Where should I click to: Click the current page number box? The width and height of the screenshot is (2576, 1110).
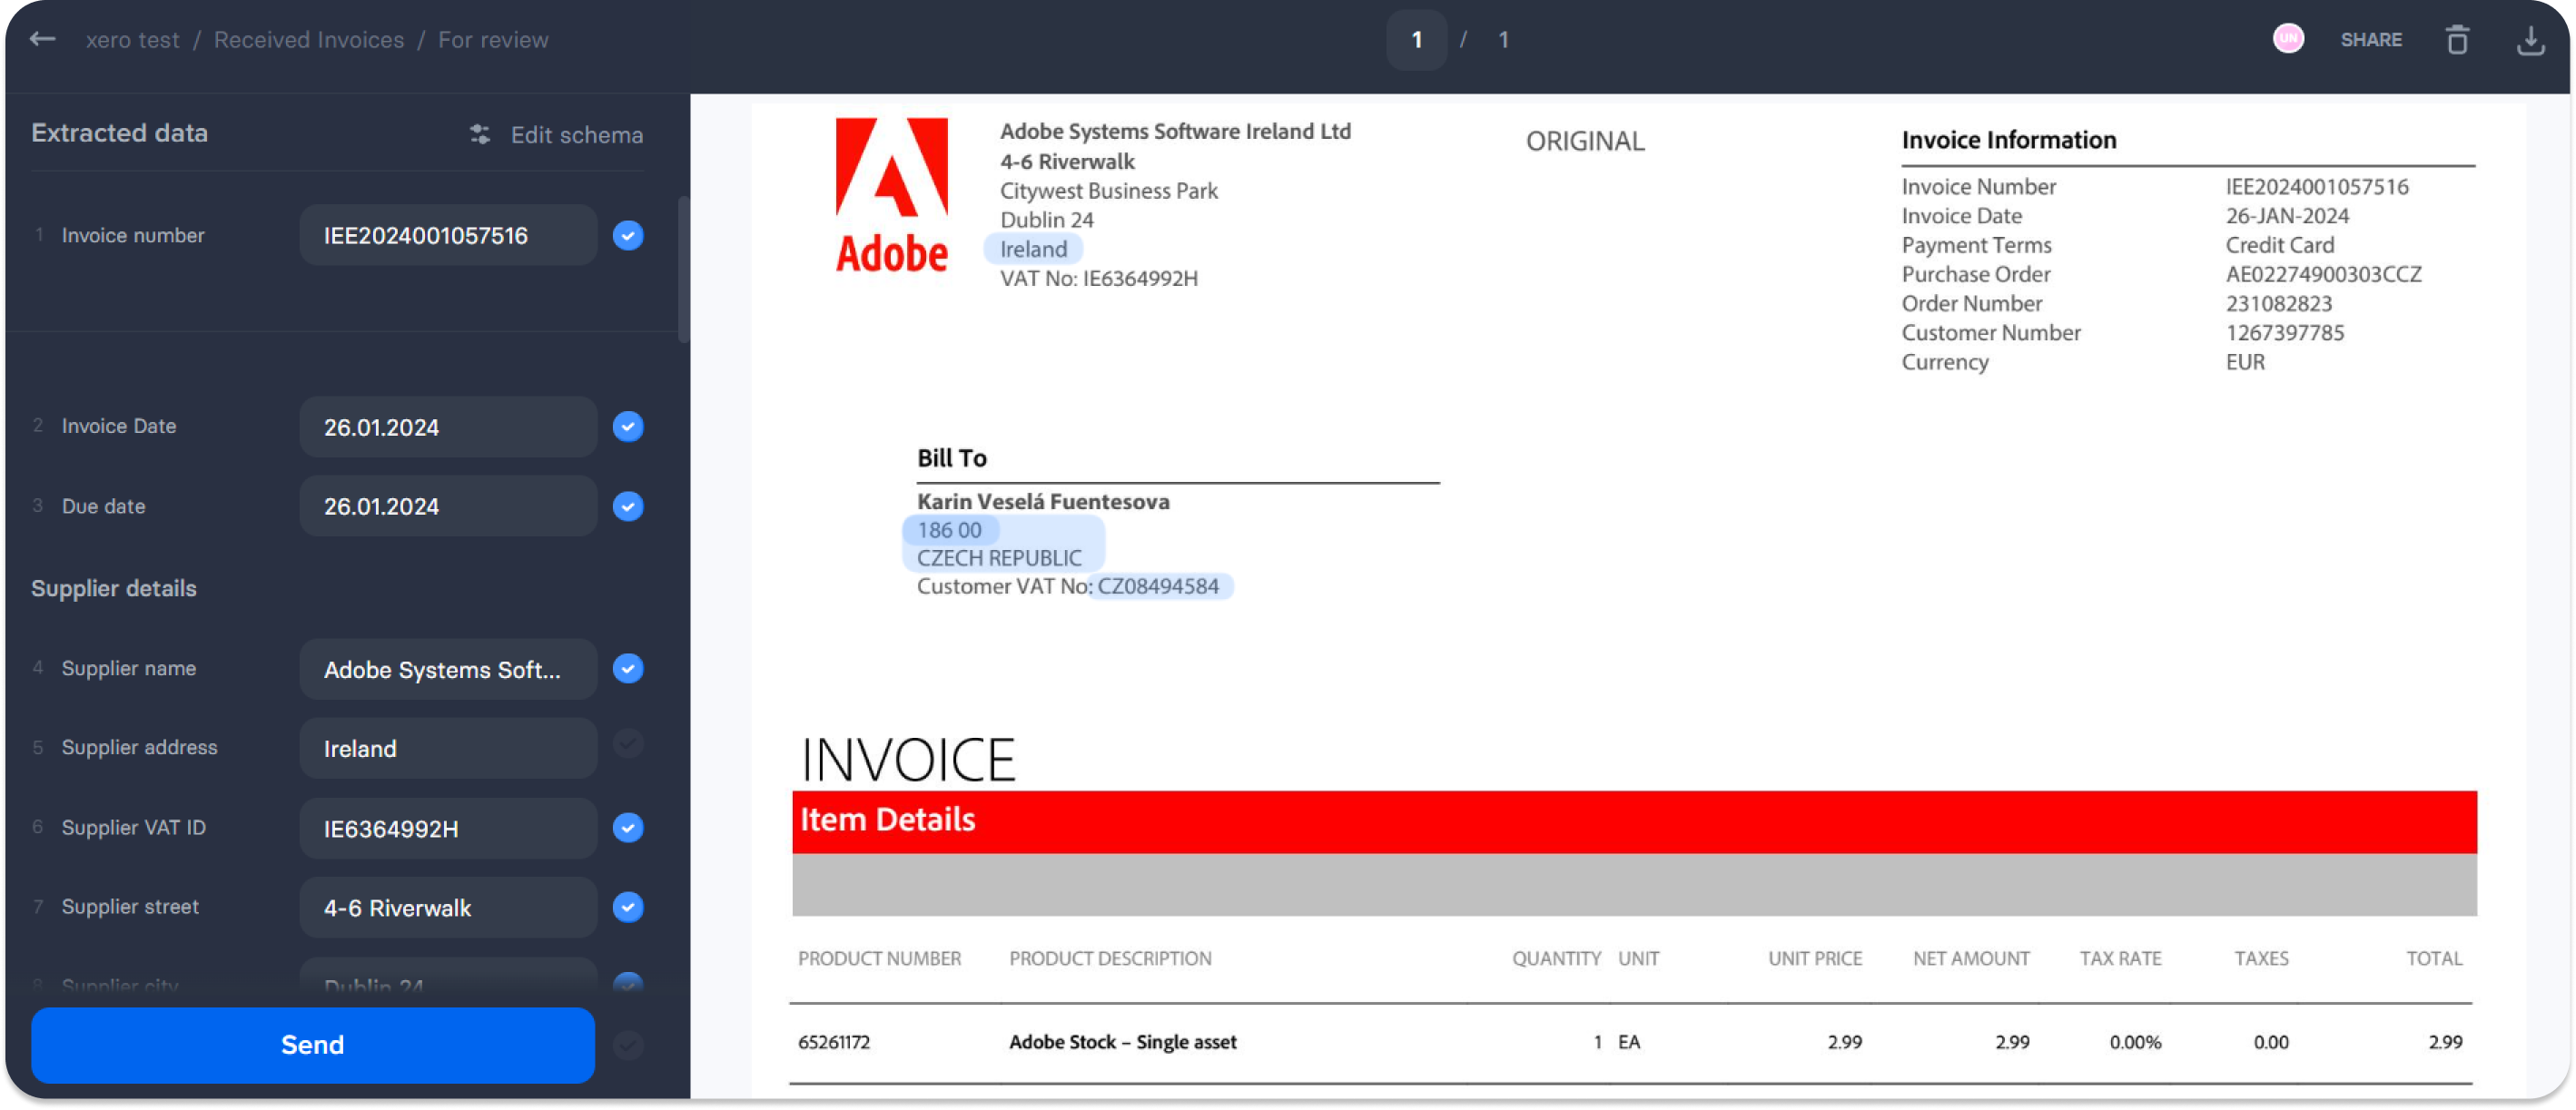pos(1416,40)
